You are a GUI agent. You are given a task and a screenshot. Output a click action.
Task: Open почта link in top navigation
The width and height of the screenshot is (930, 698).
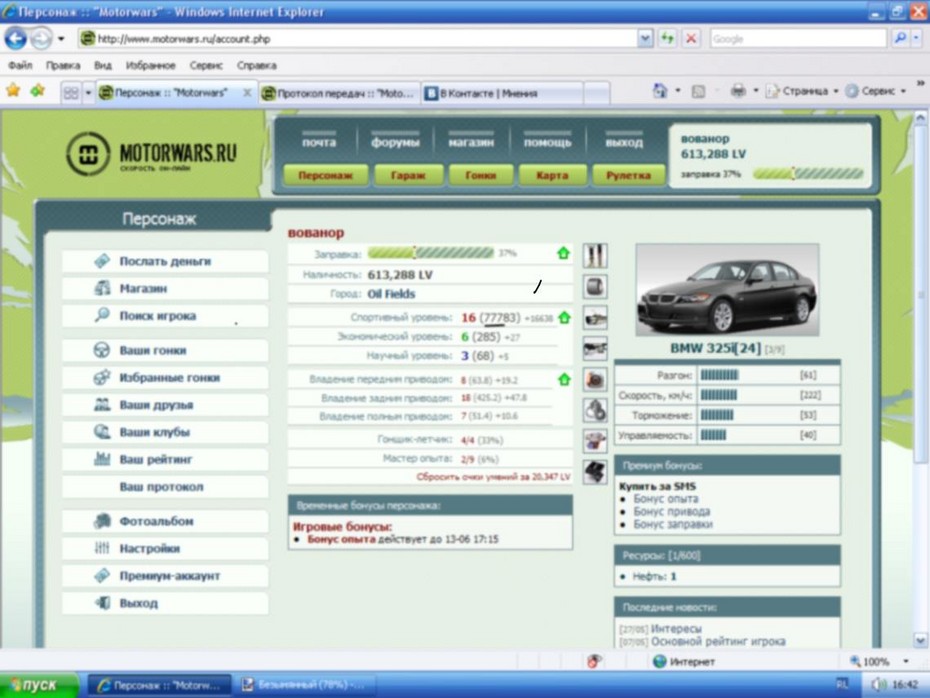click(319, 142)
